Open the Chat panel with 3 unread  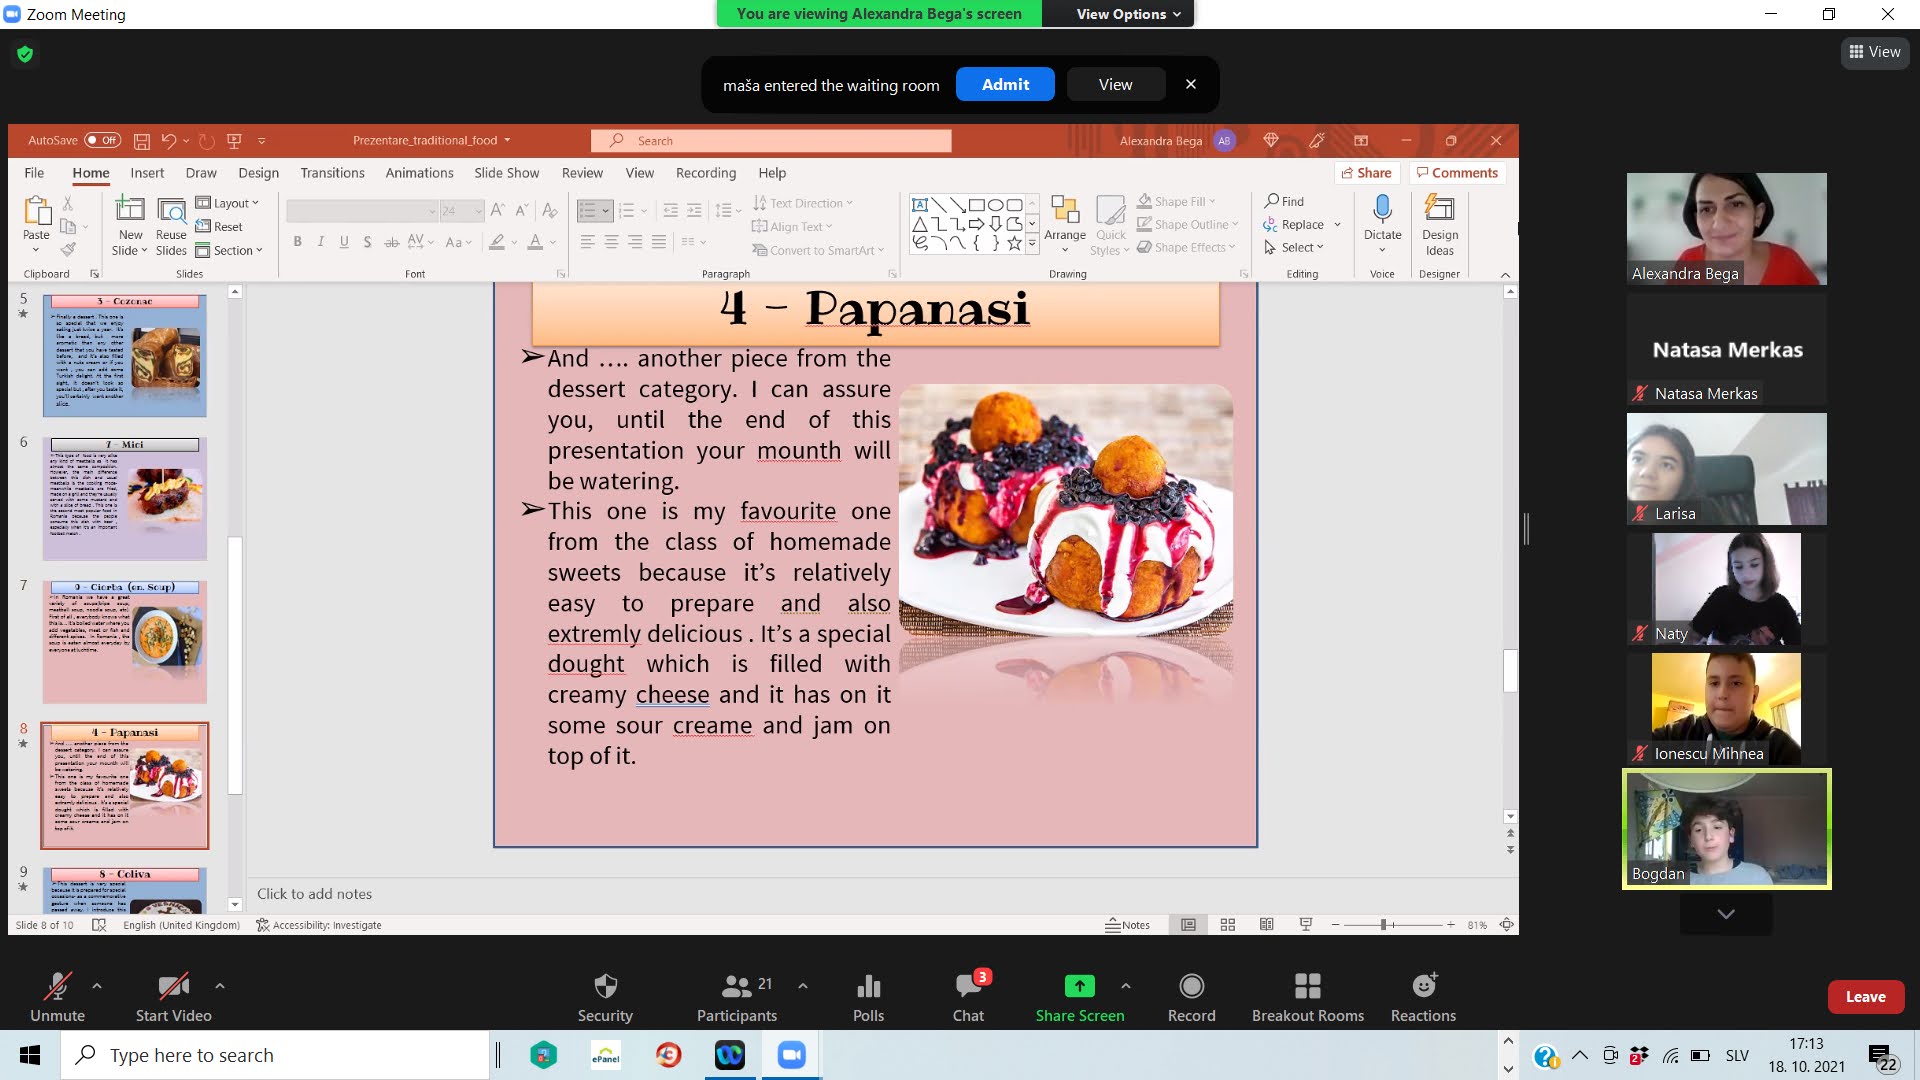[x=968, y=987]
